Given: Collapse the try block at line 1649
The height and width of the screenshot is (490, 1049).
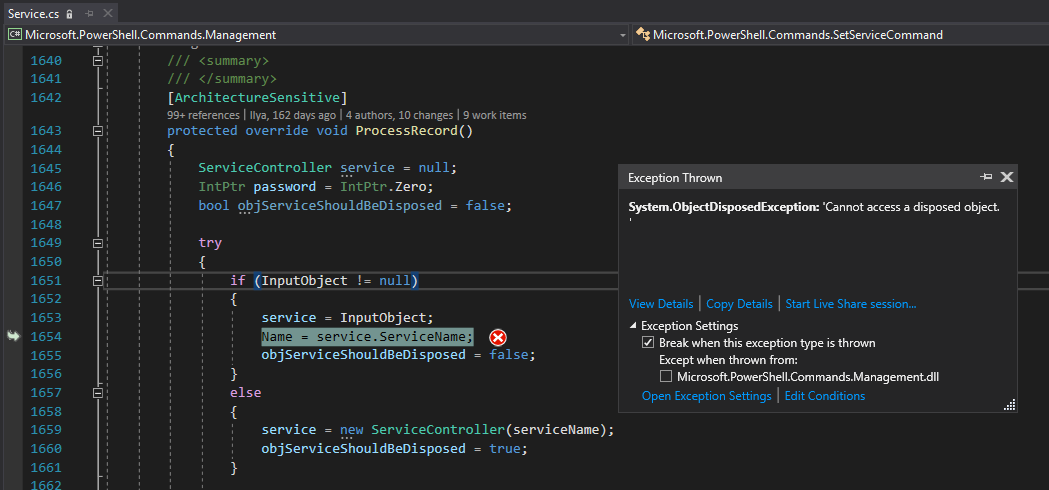Looking at the screenshot, I should (x=98, y=243).
